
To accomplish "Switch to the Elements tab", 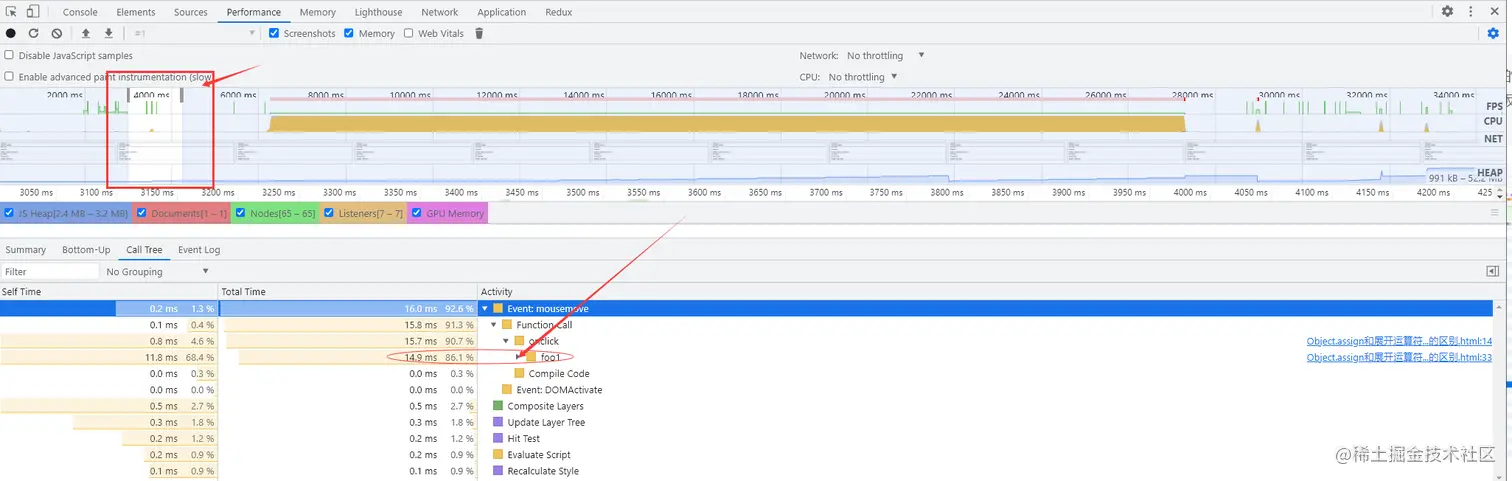I will tap(136, 12).
